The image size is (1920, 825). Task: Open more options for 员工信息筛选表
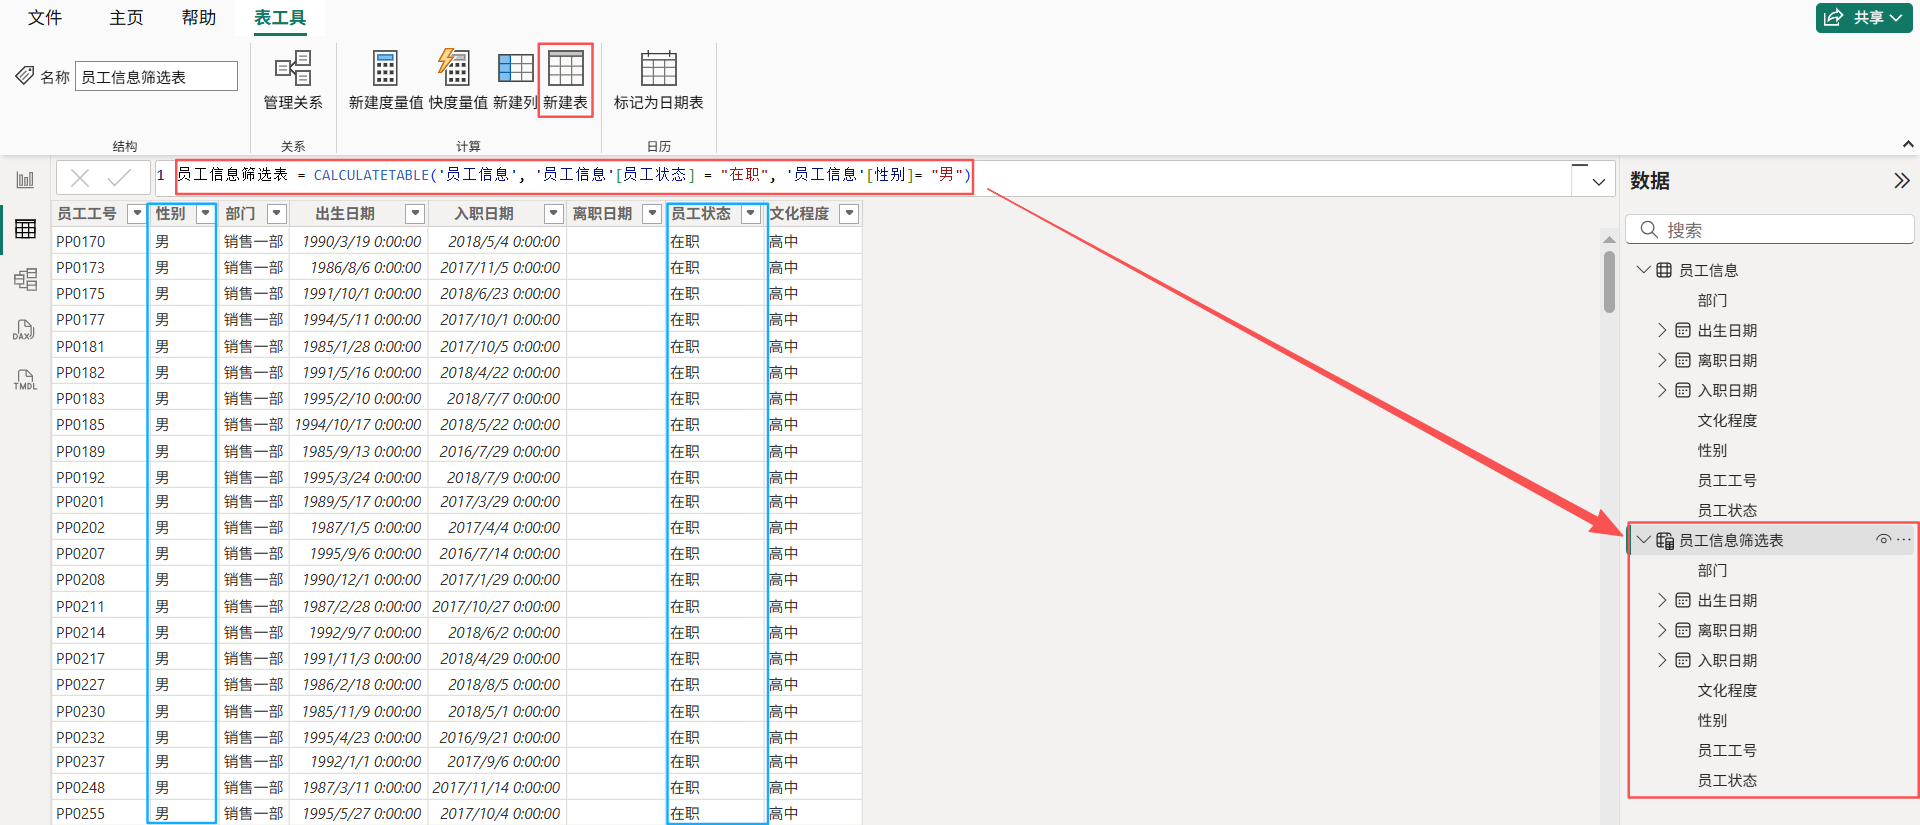[1904, 540]
